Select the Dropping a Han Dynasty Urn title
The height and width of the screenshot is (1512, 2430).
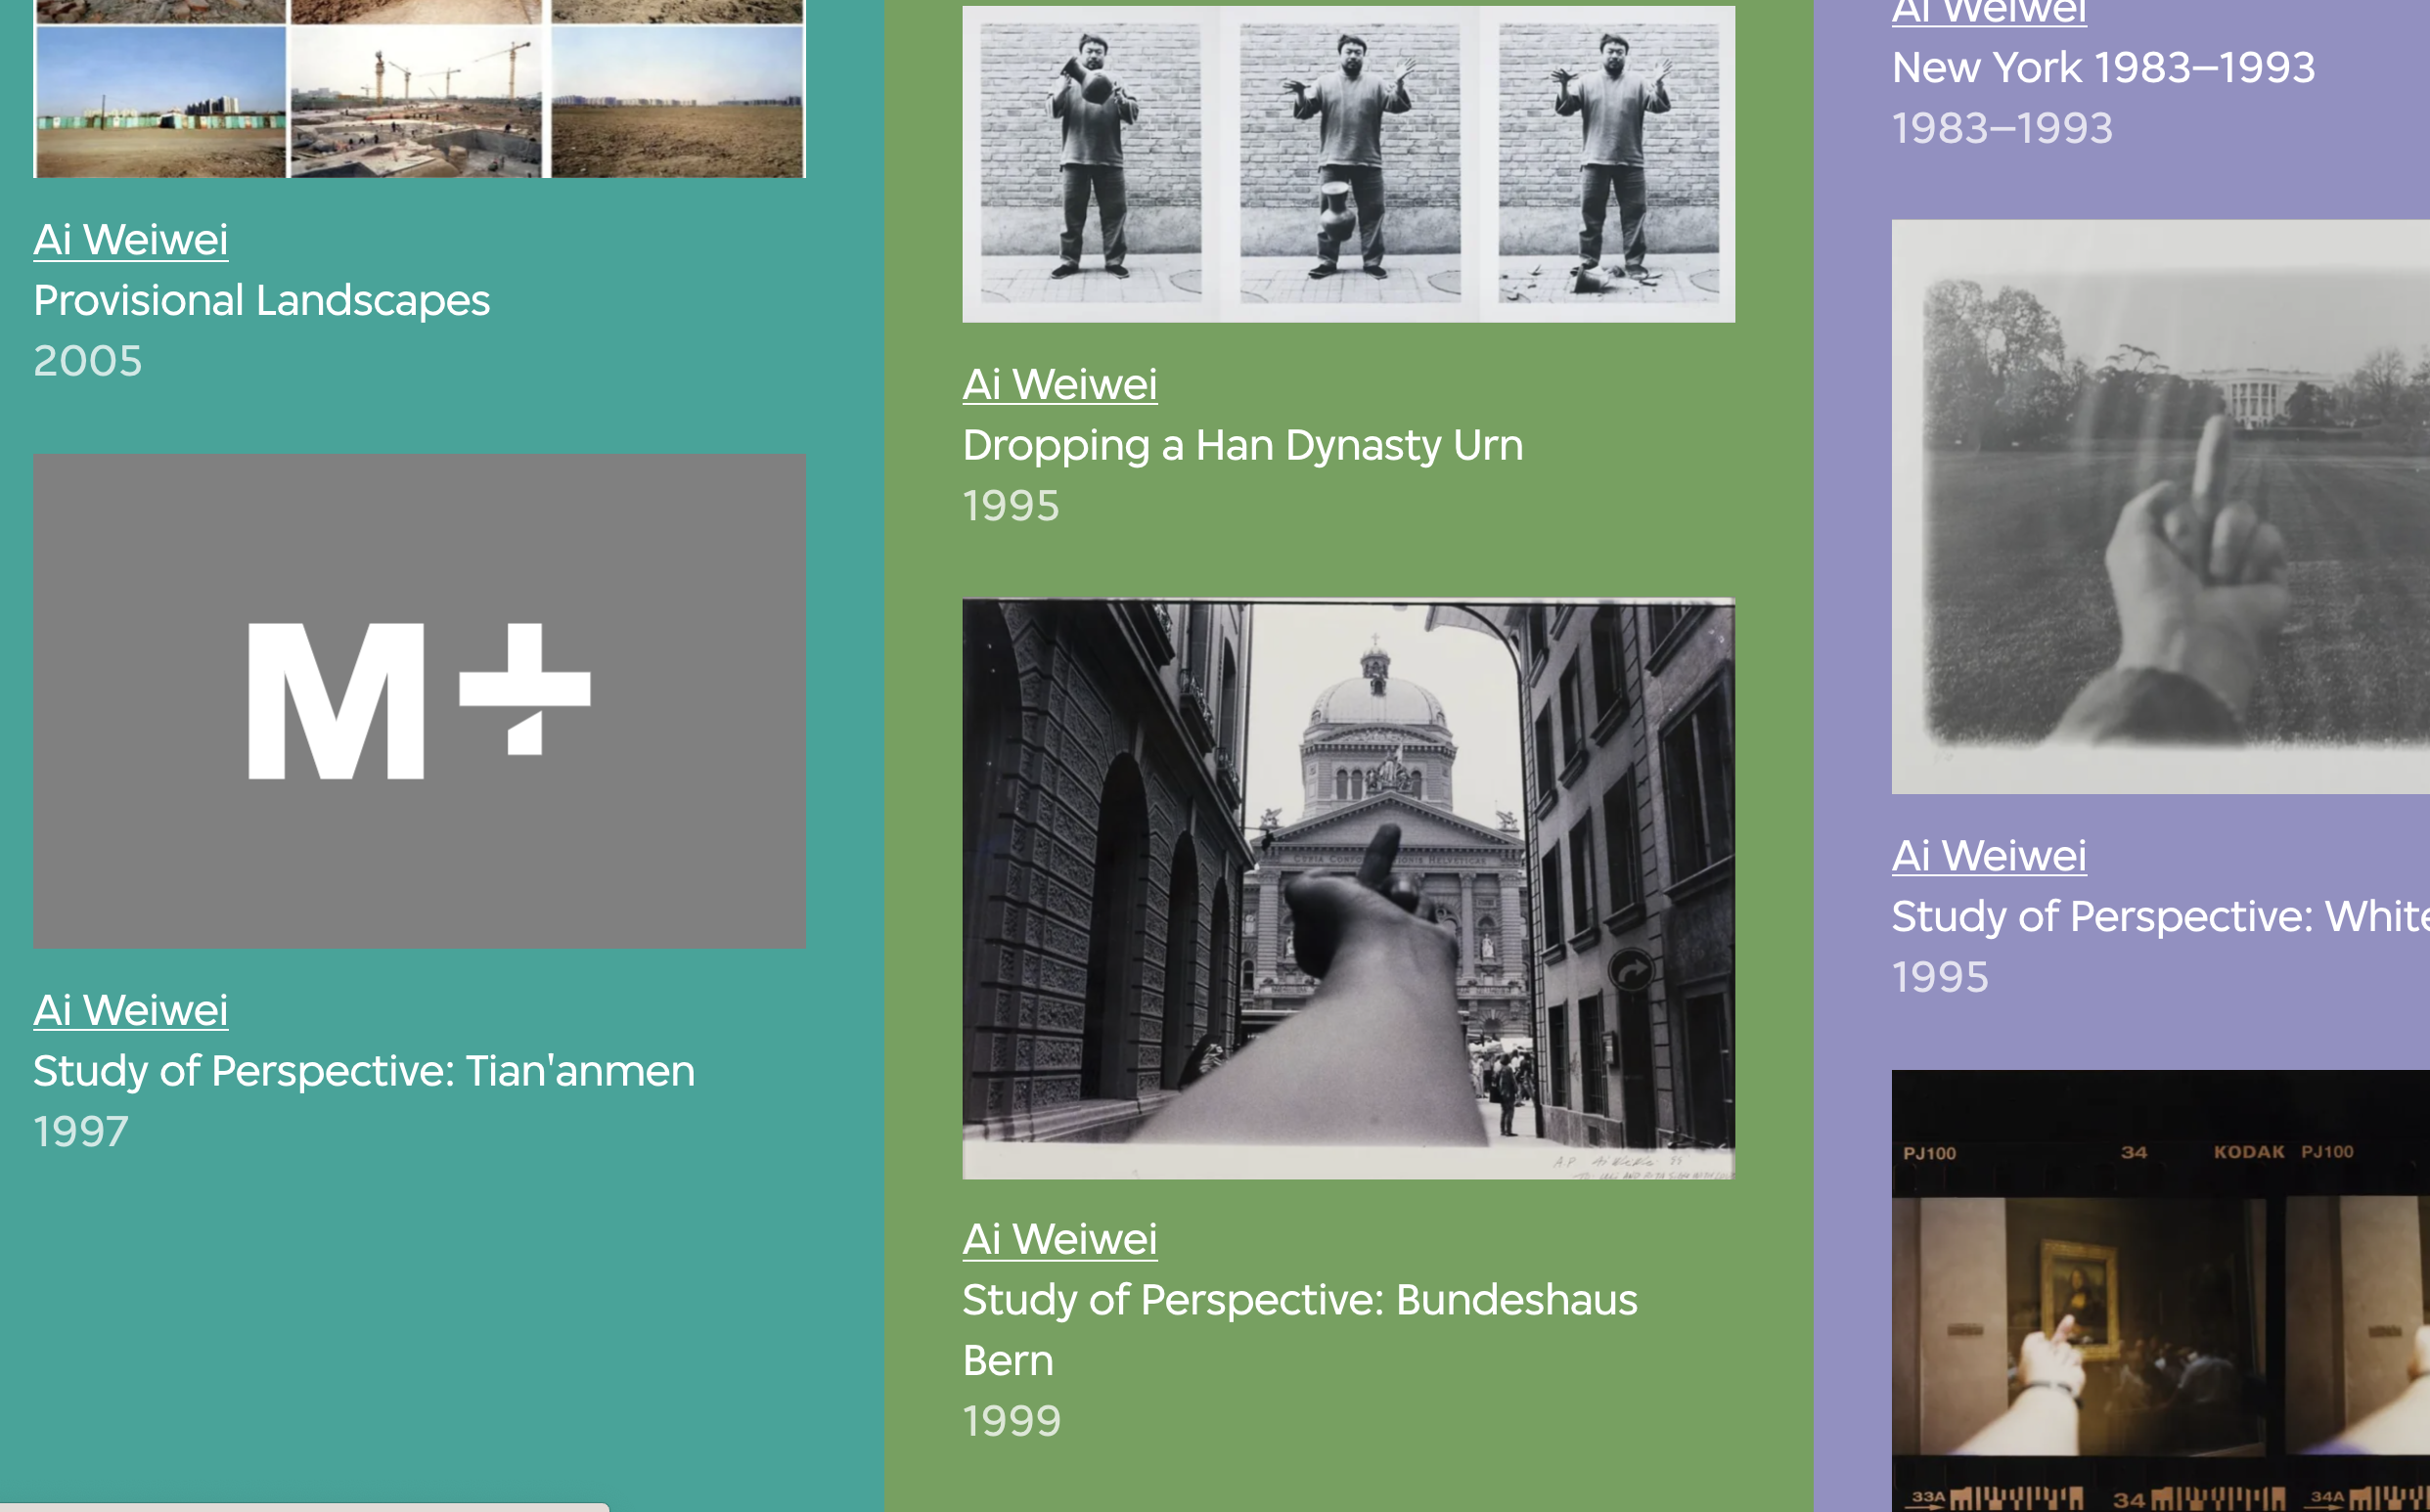(x=1243, y=445)
